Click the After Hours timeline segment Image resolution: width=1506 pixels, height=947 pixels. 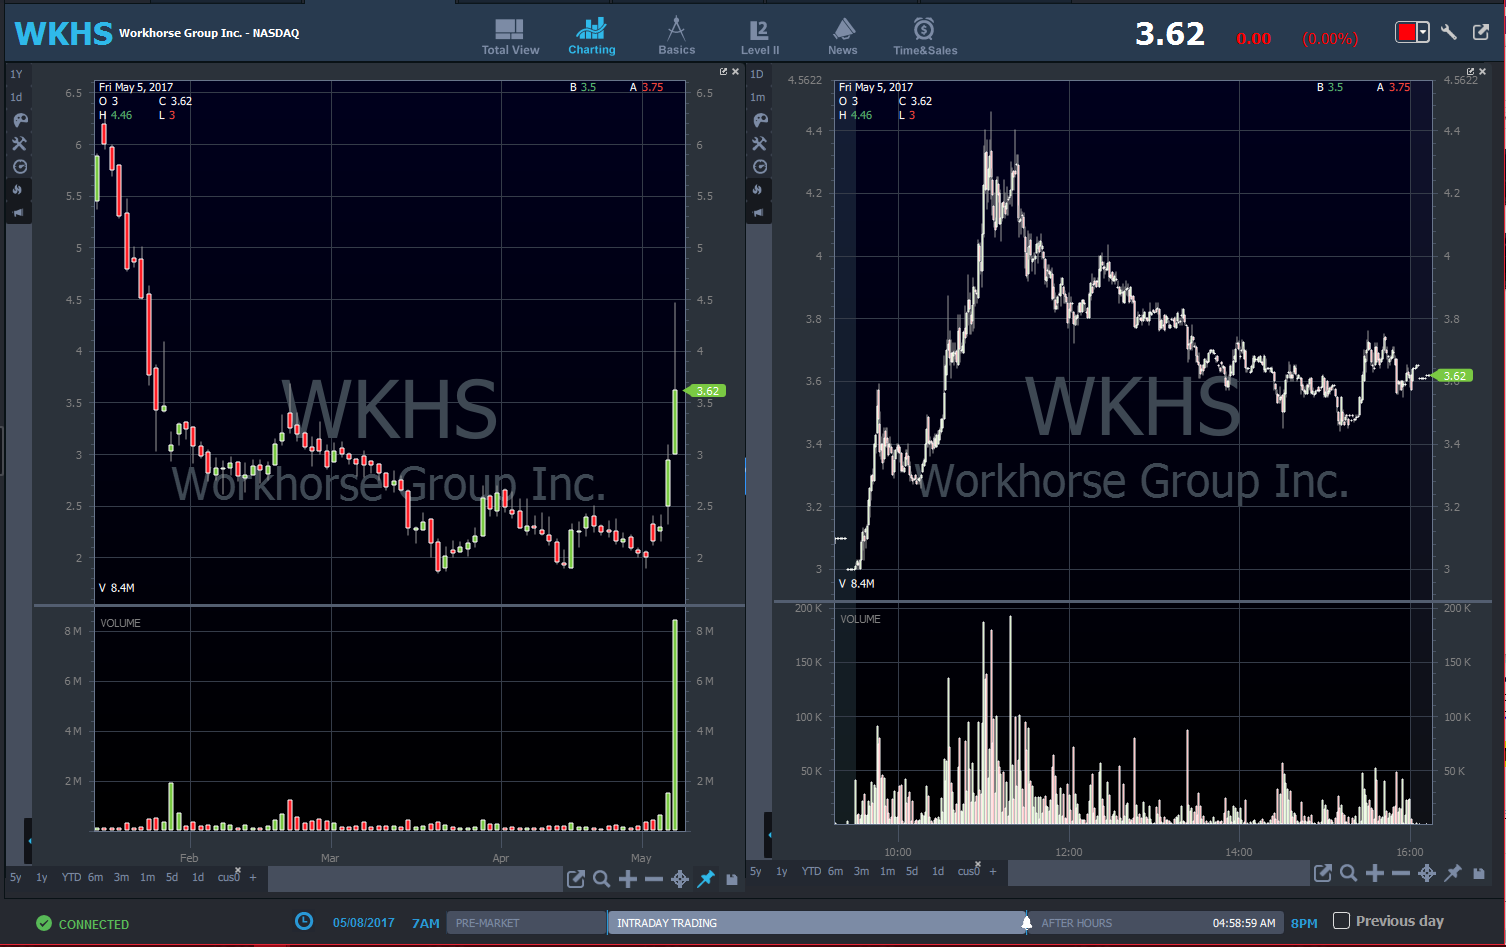point(1155,922)
